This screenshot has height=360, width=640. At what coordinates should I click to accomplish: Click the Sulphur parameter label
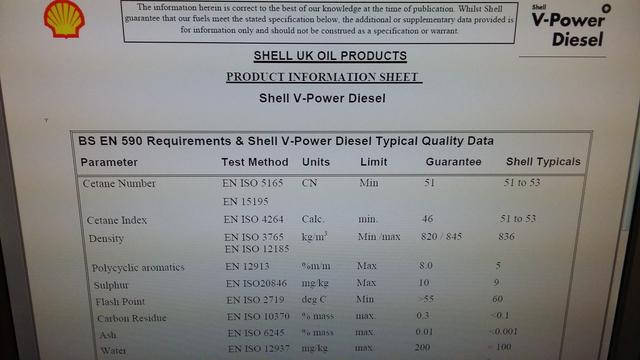(x=111, y=285)
